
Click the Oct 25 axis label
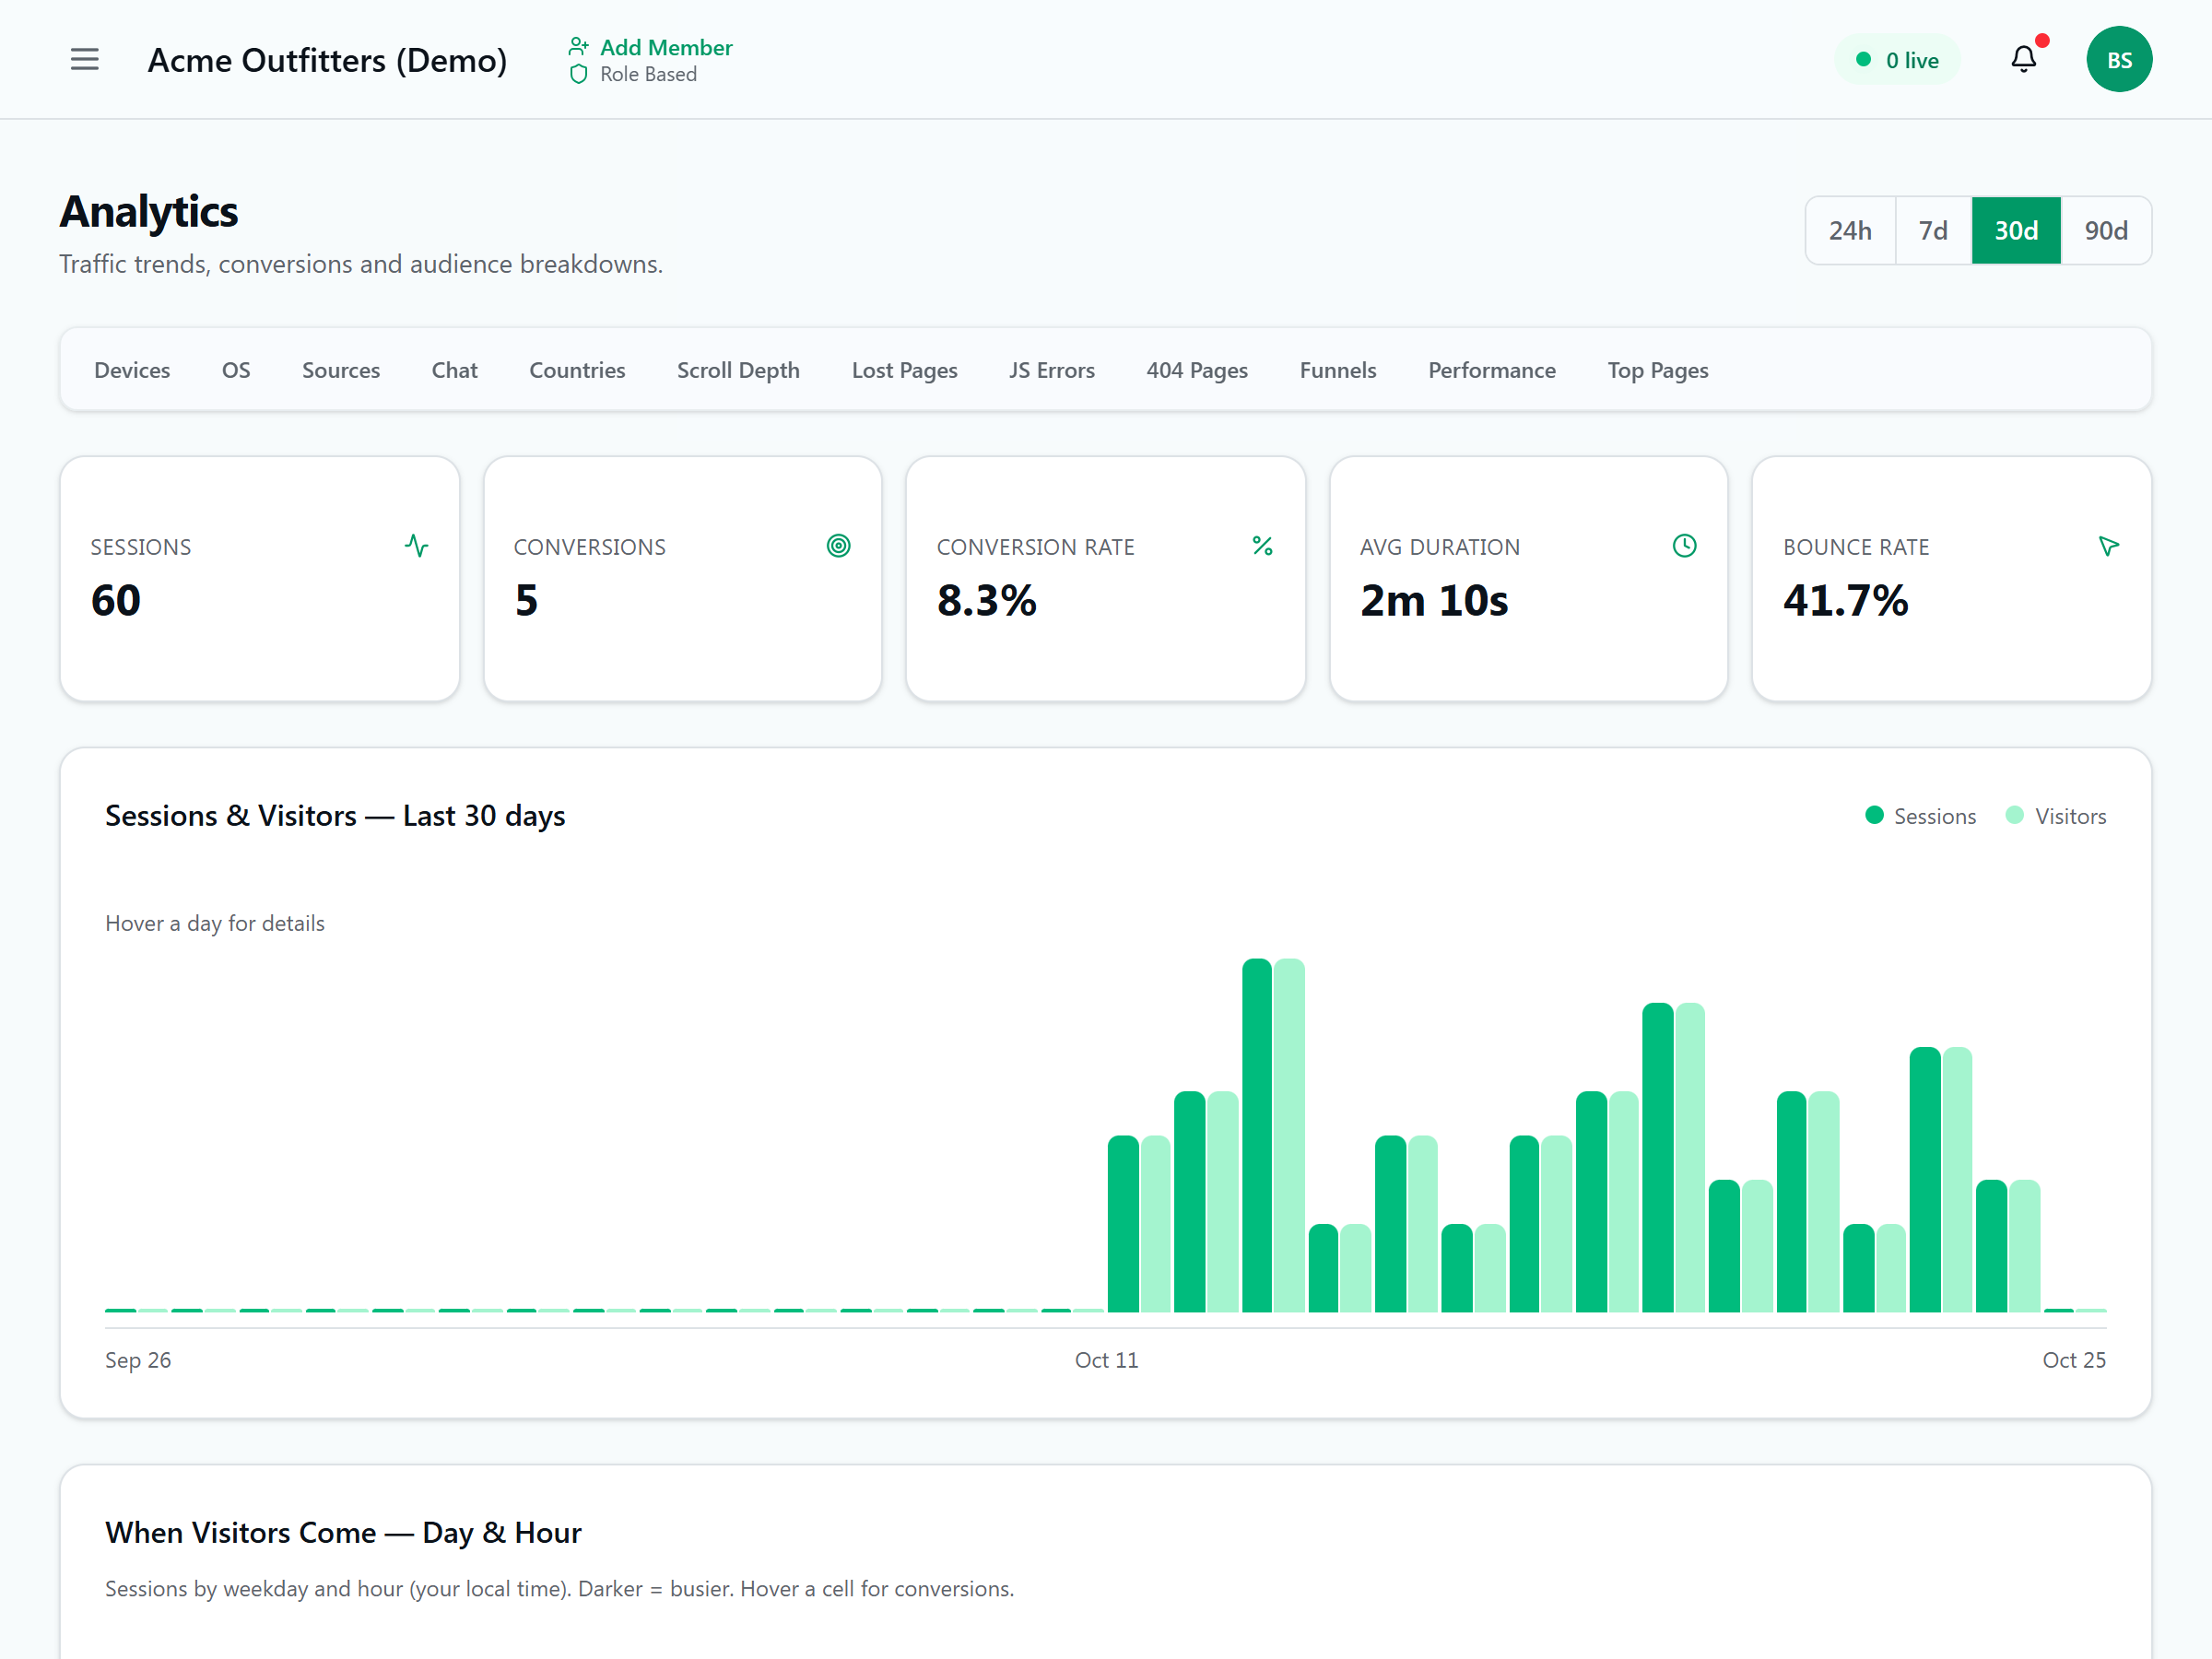[2074, 1360]
